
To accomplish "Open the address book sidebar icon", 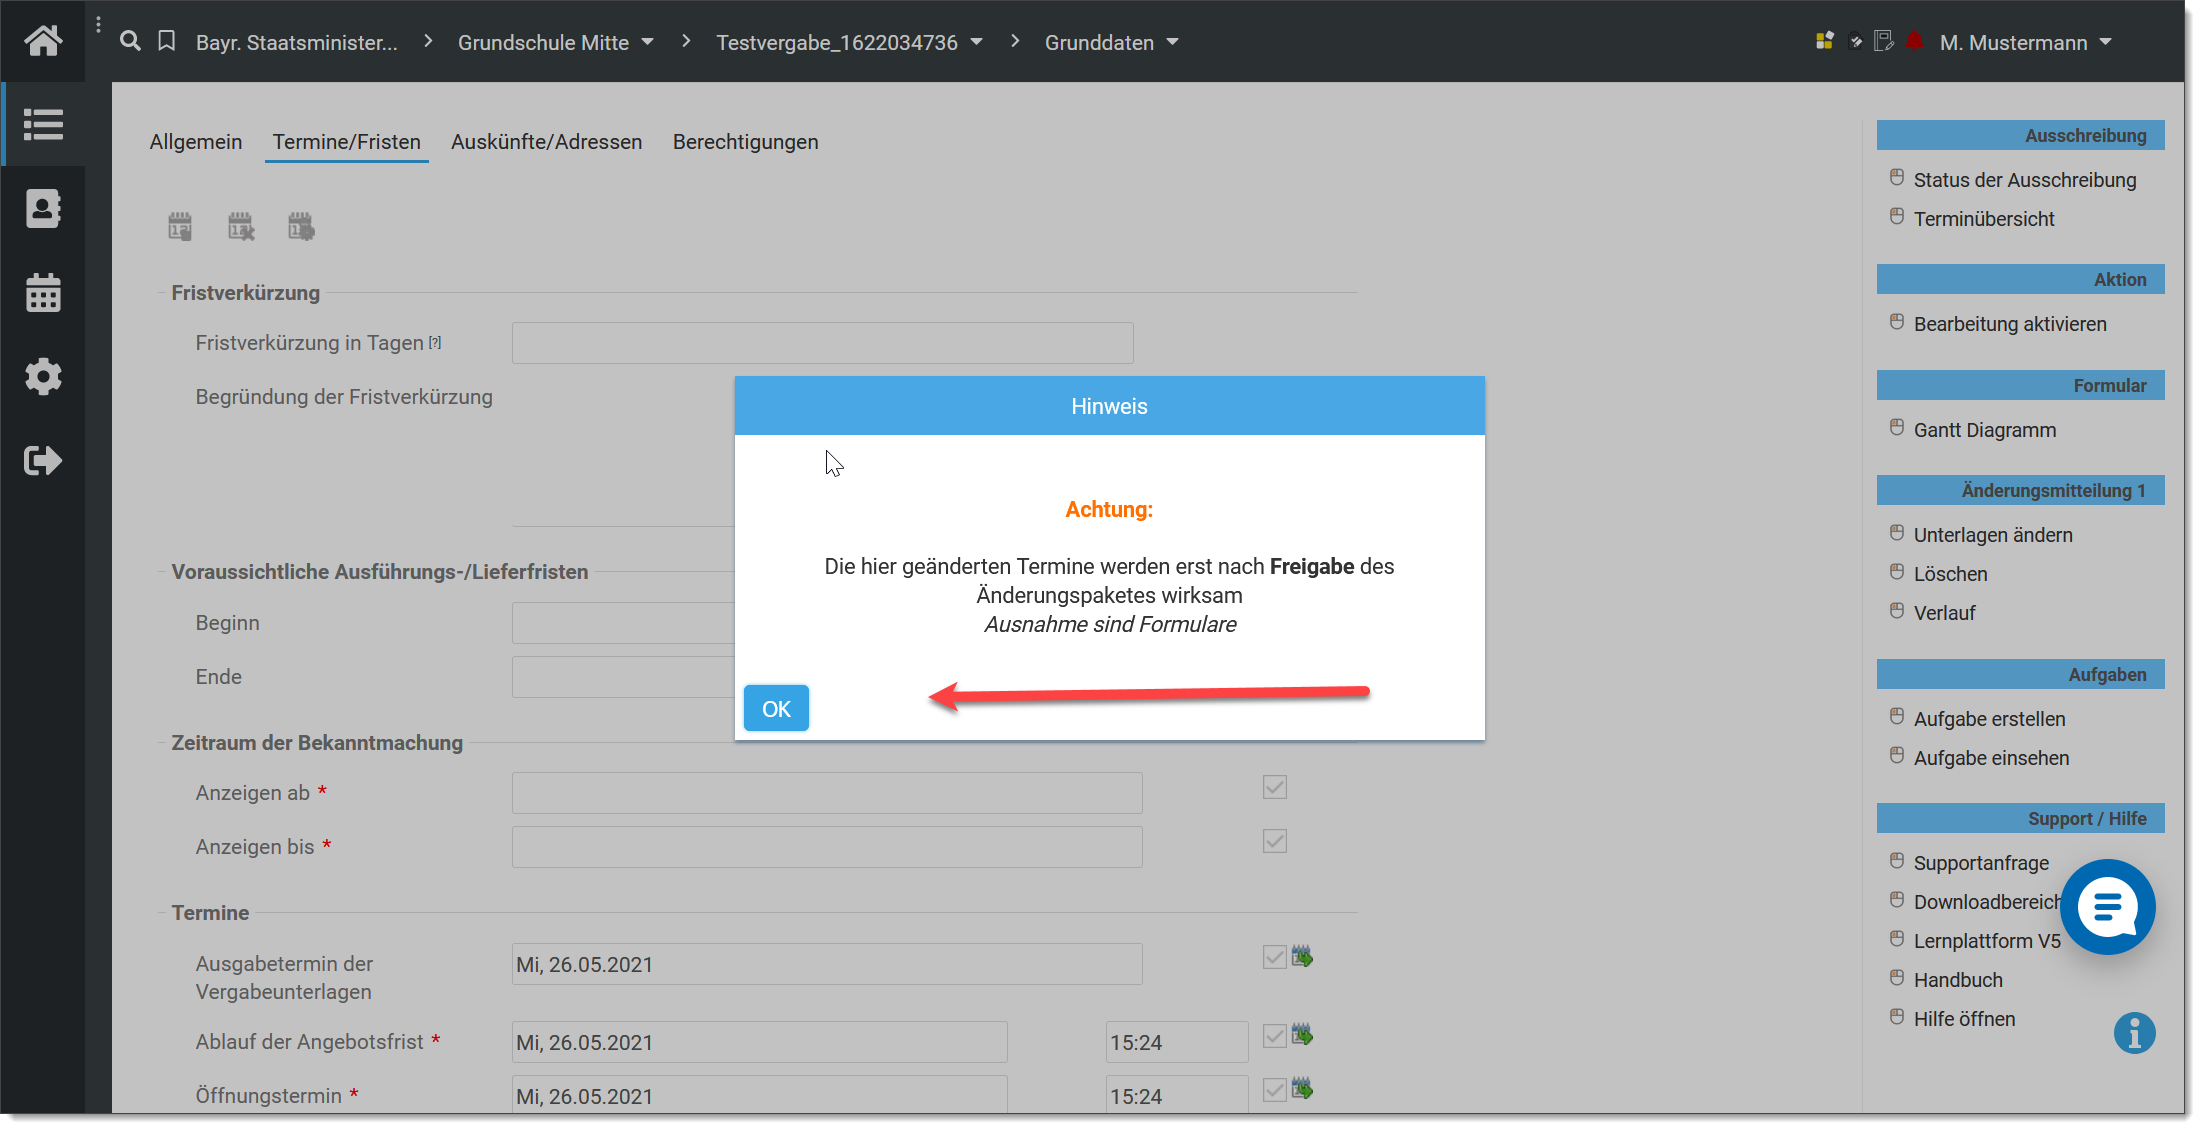I will (43, 208).
